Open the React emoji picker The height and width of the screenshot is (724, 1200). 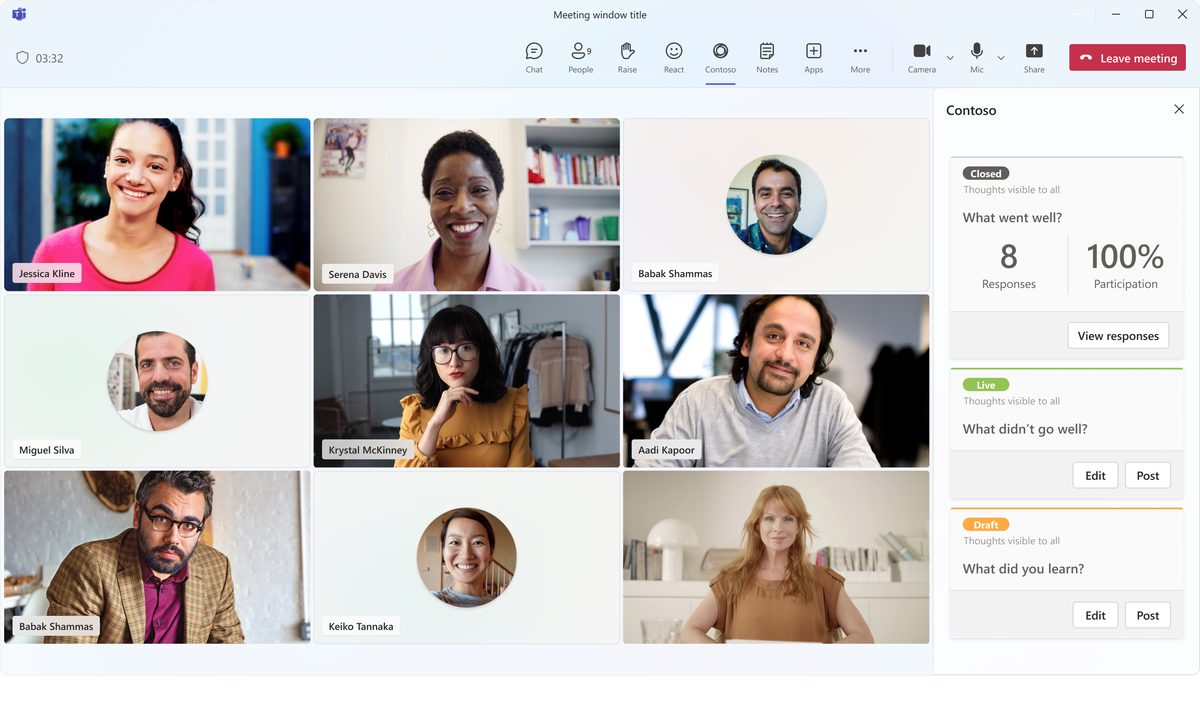coord(673,57)
